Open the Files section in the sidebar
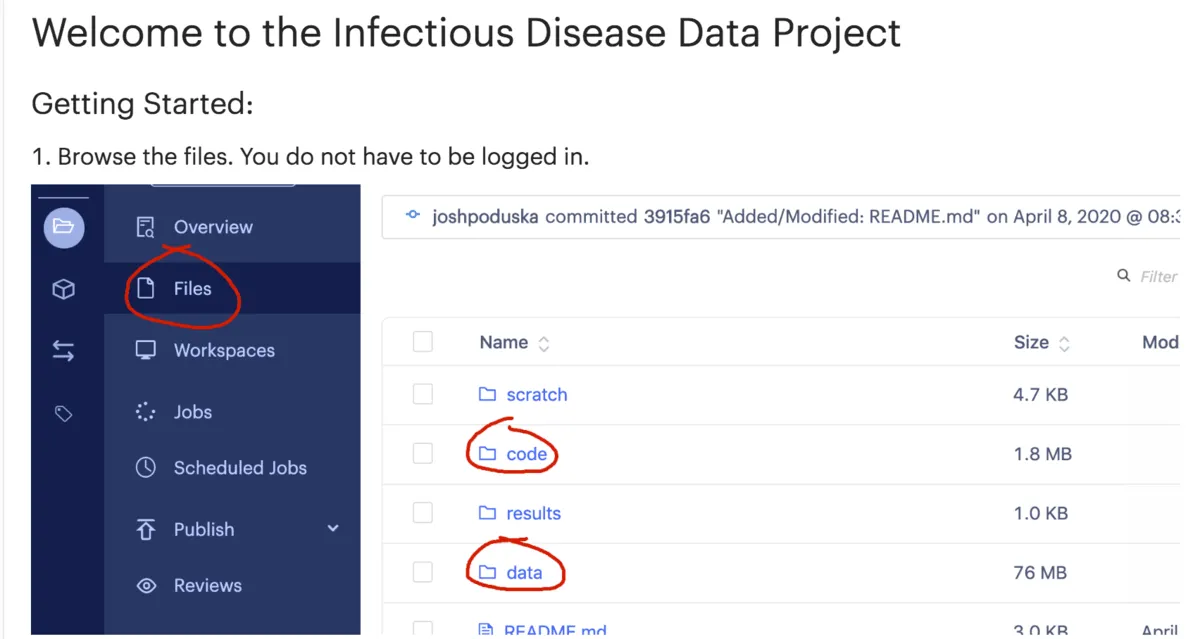 pos(192,289)
